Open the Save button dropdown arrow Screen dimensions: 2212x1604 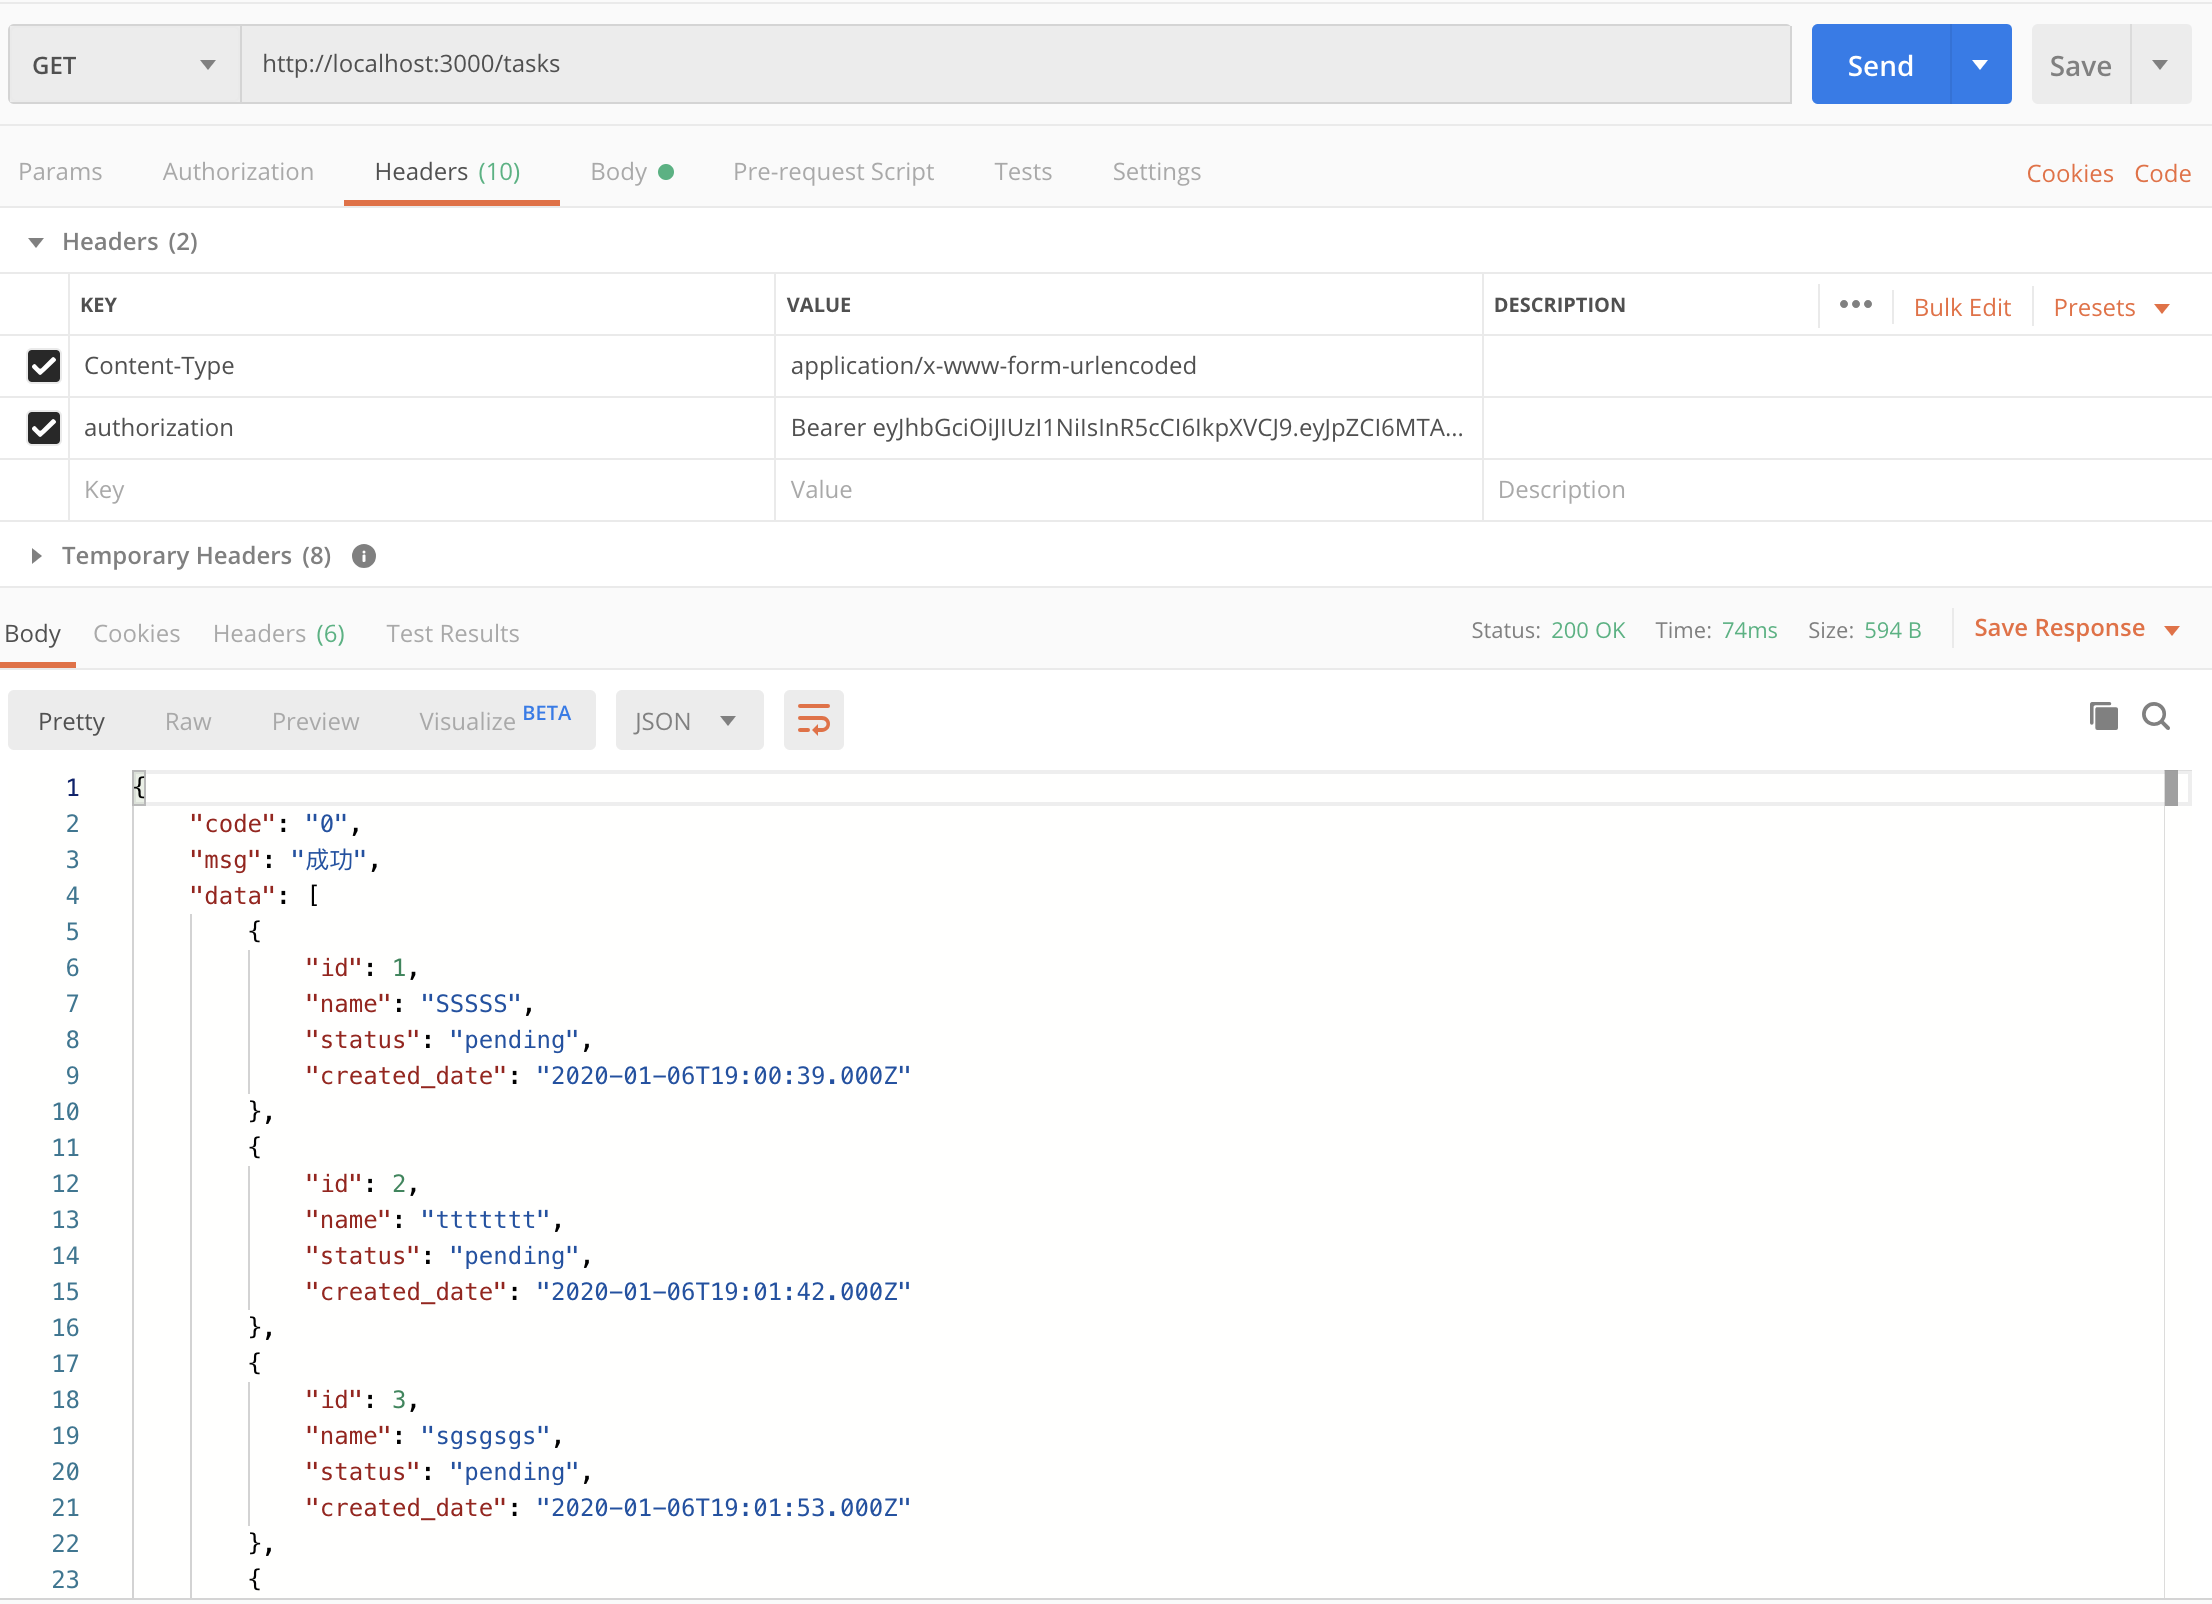coord(2160,65)
